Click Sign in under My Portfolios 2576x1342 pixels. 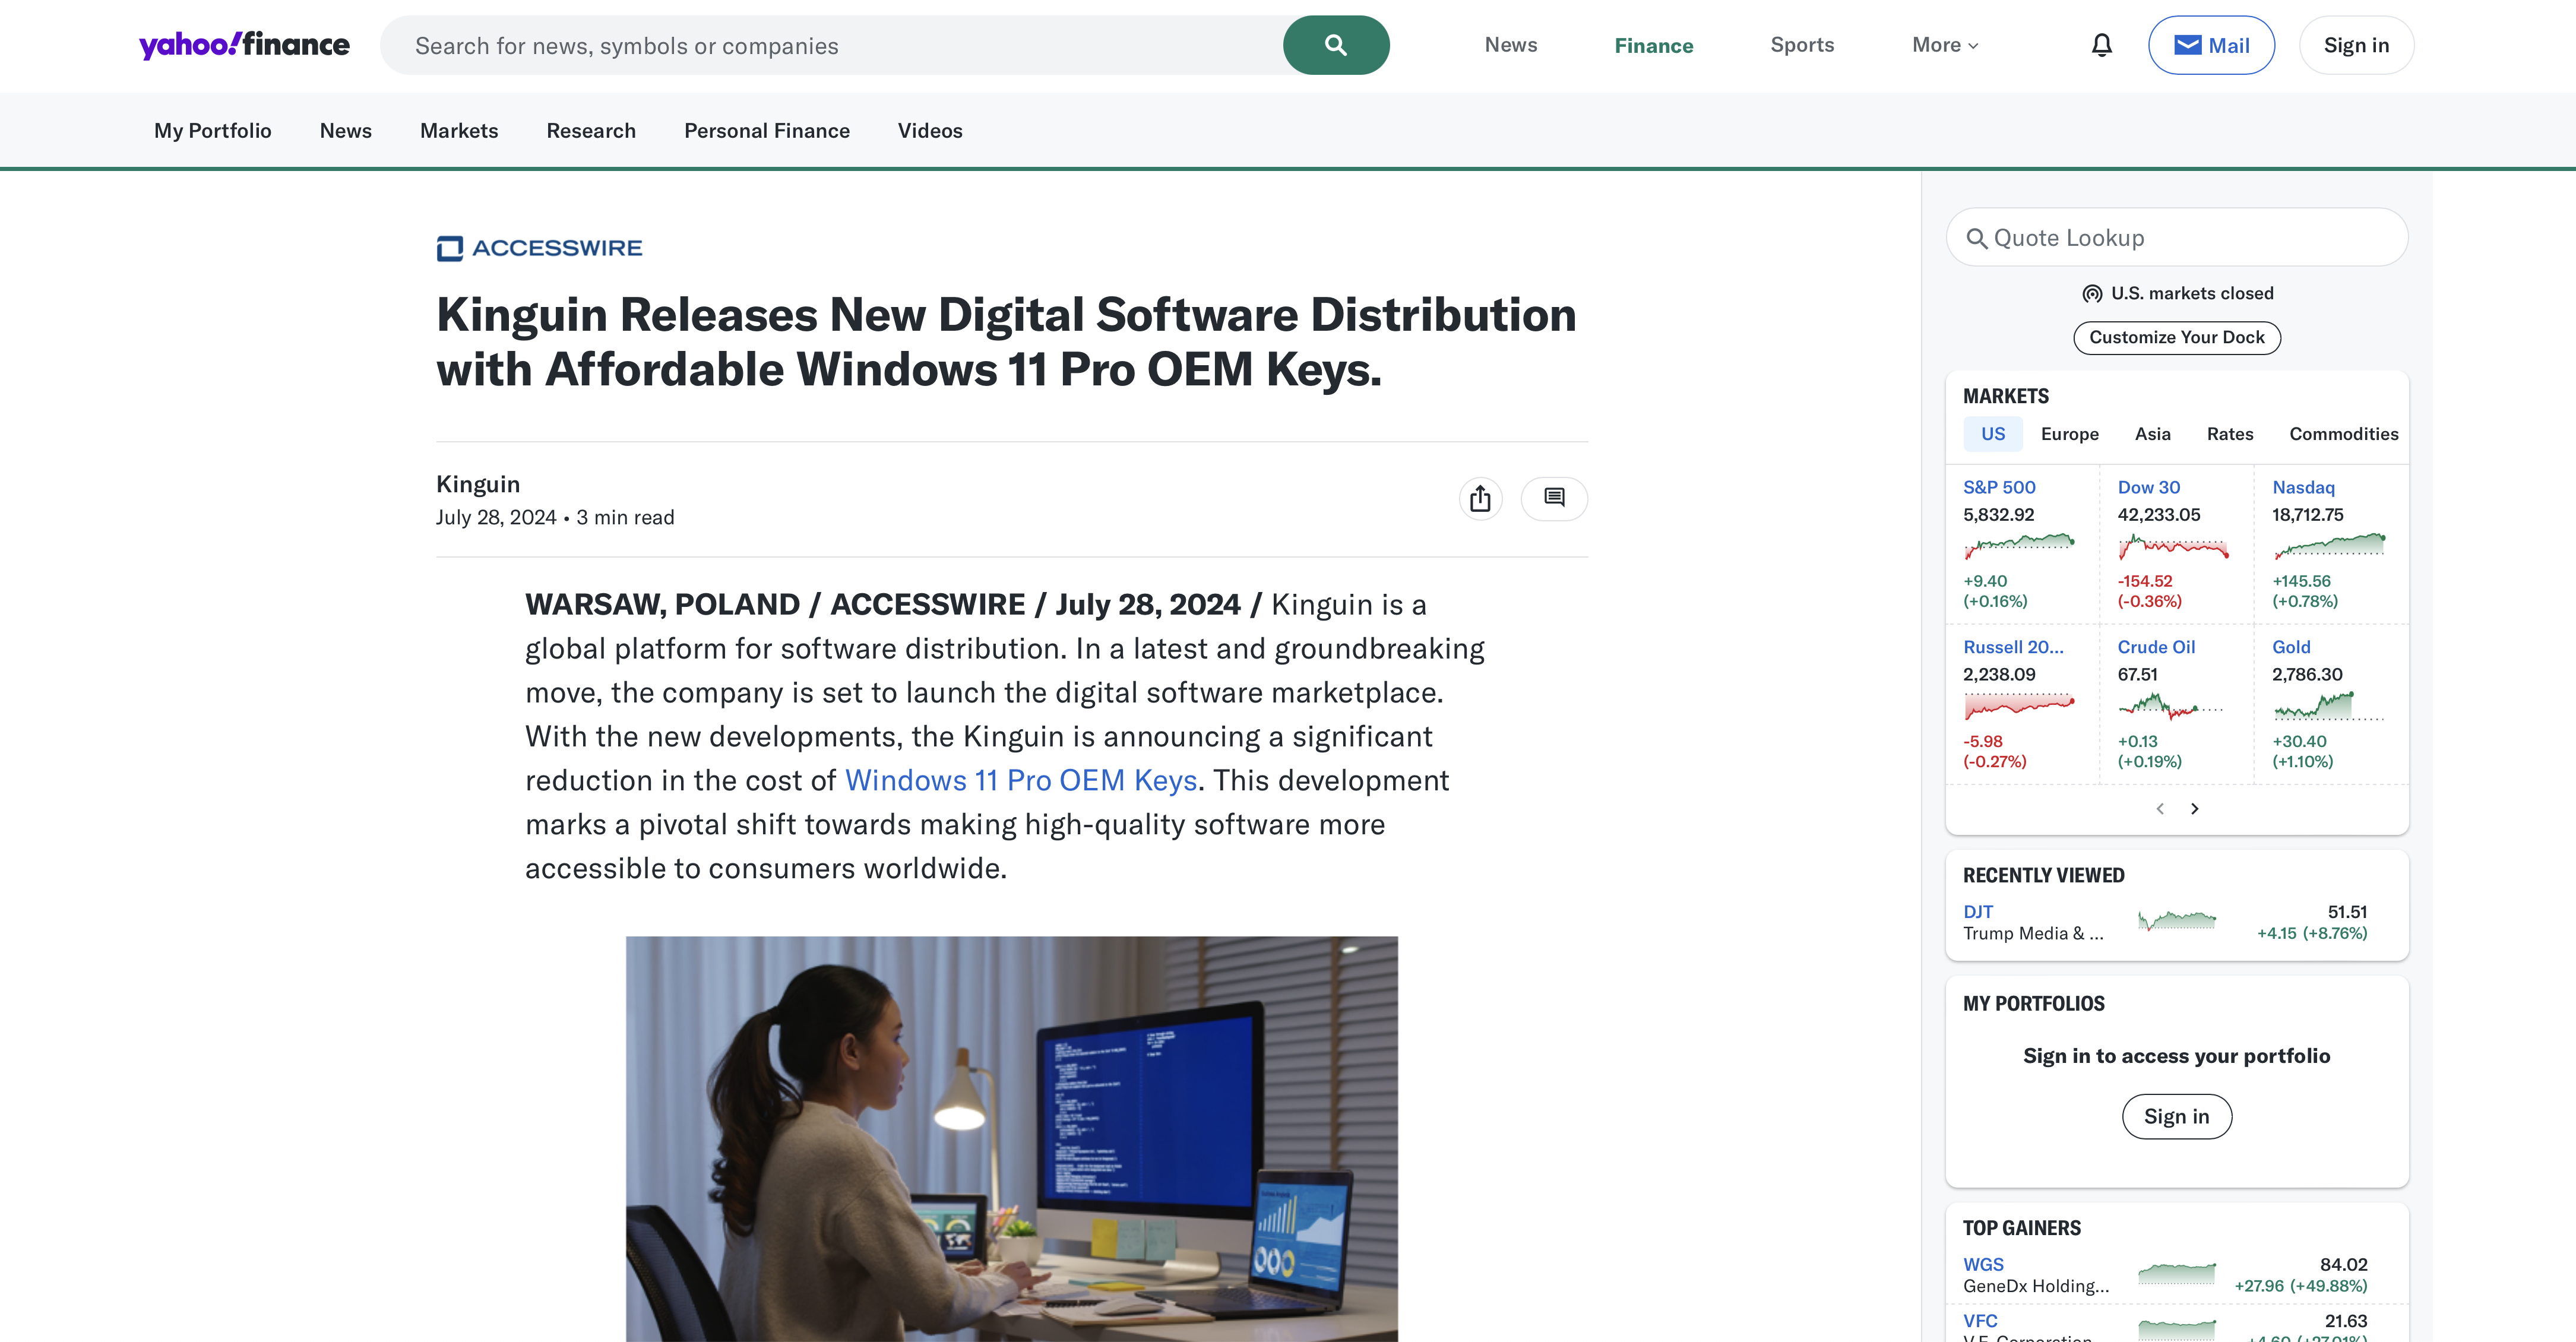(2177, 1116)
